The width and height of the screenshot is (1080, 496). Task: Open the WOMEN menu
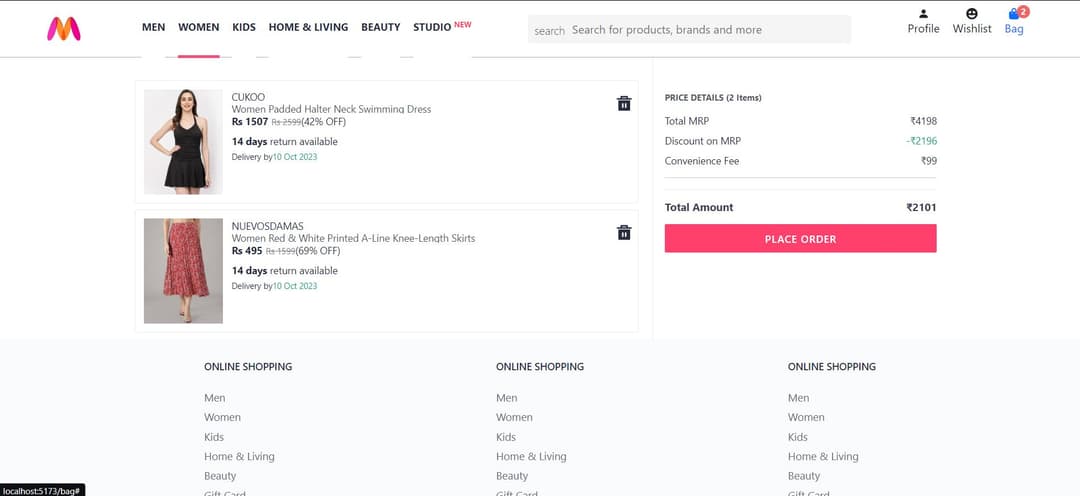click(x=198, y=27)
